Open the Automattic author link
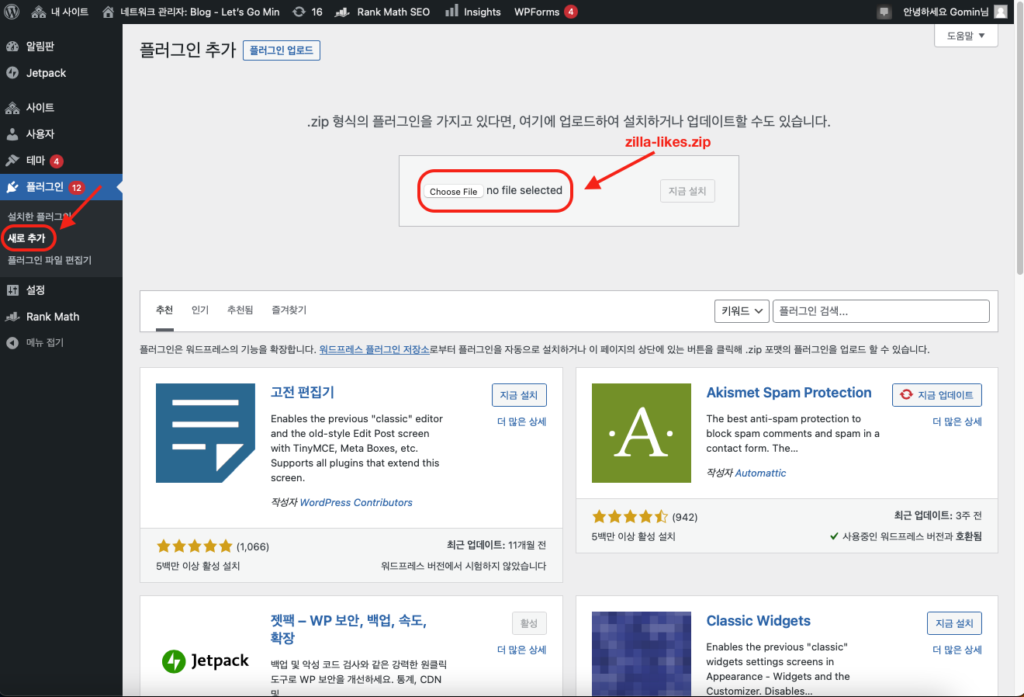1024x697 pixels. pos(760,473)
